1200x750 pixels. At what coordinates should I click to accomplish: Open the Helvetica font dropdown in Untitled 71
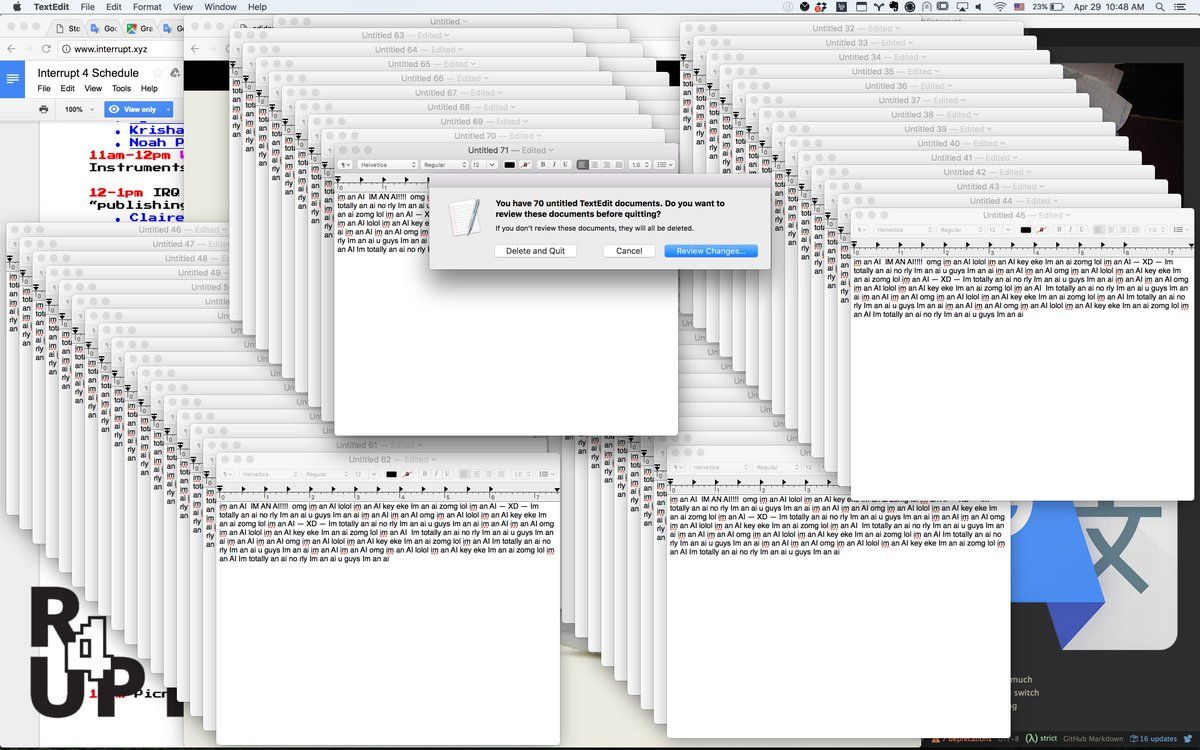(386, 165)
